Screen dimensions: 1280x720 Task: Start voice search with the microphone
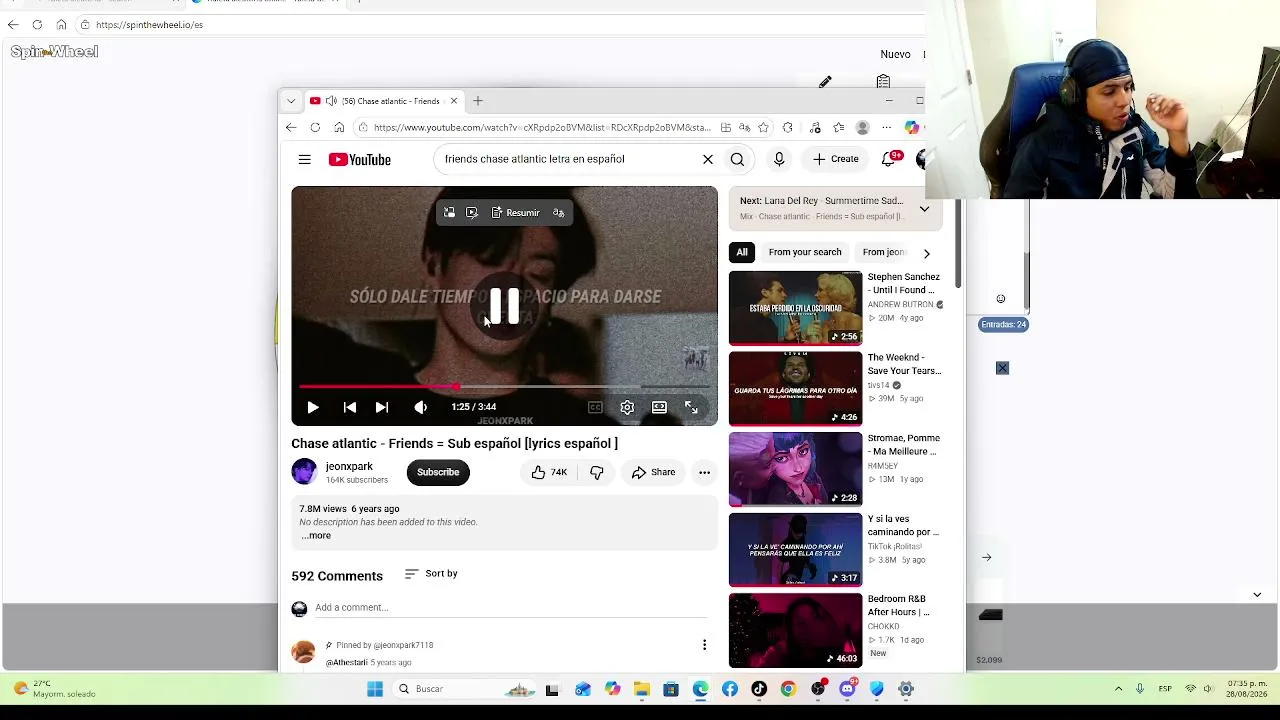coord(779,159)
